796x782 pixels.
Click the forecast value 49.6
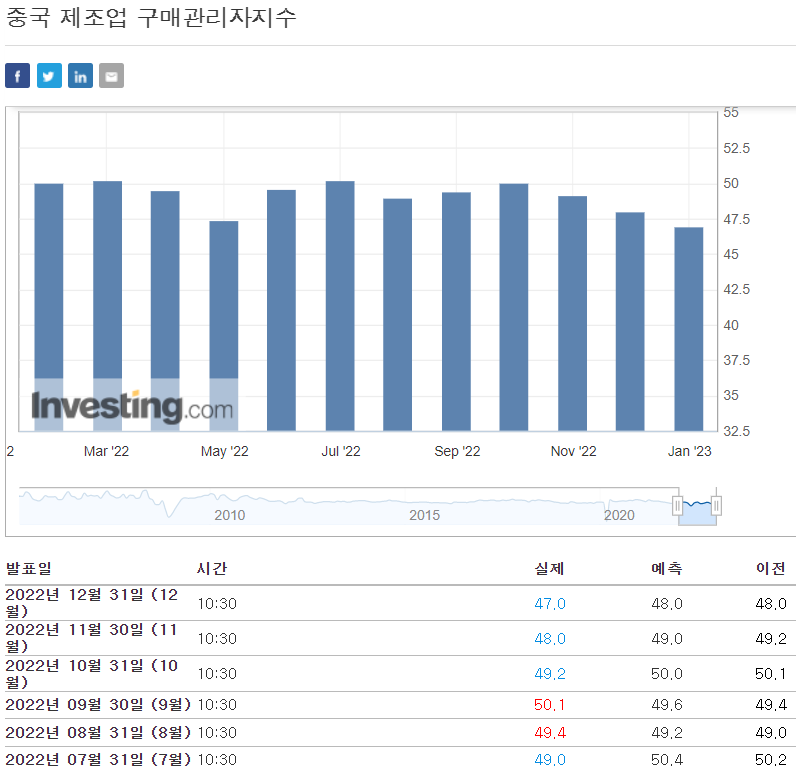(667, 705)
